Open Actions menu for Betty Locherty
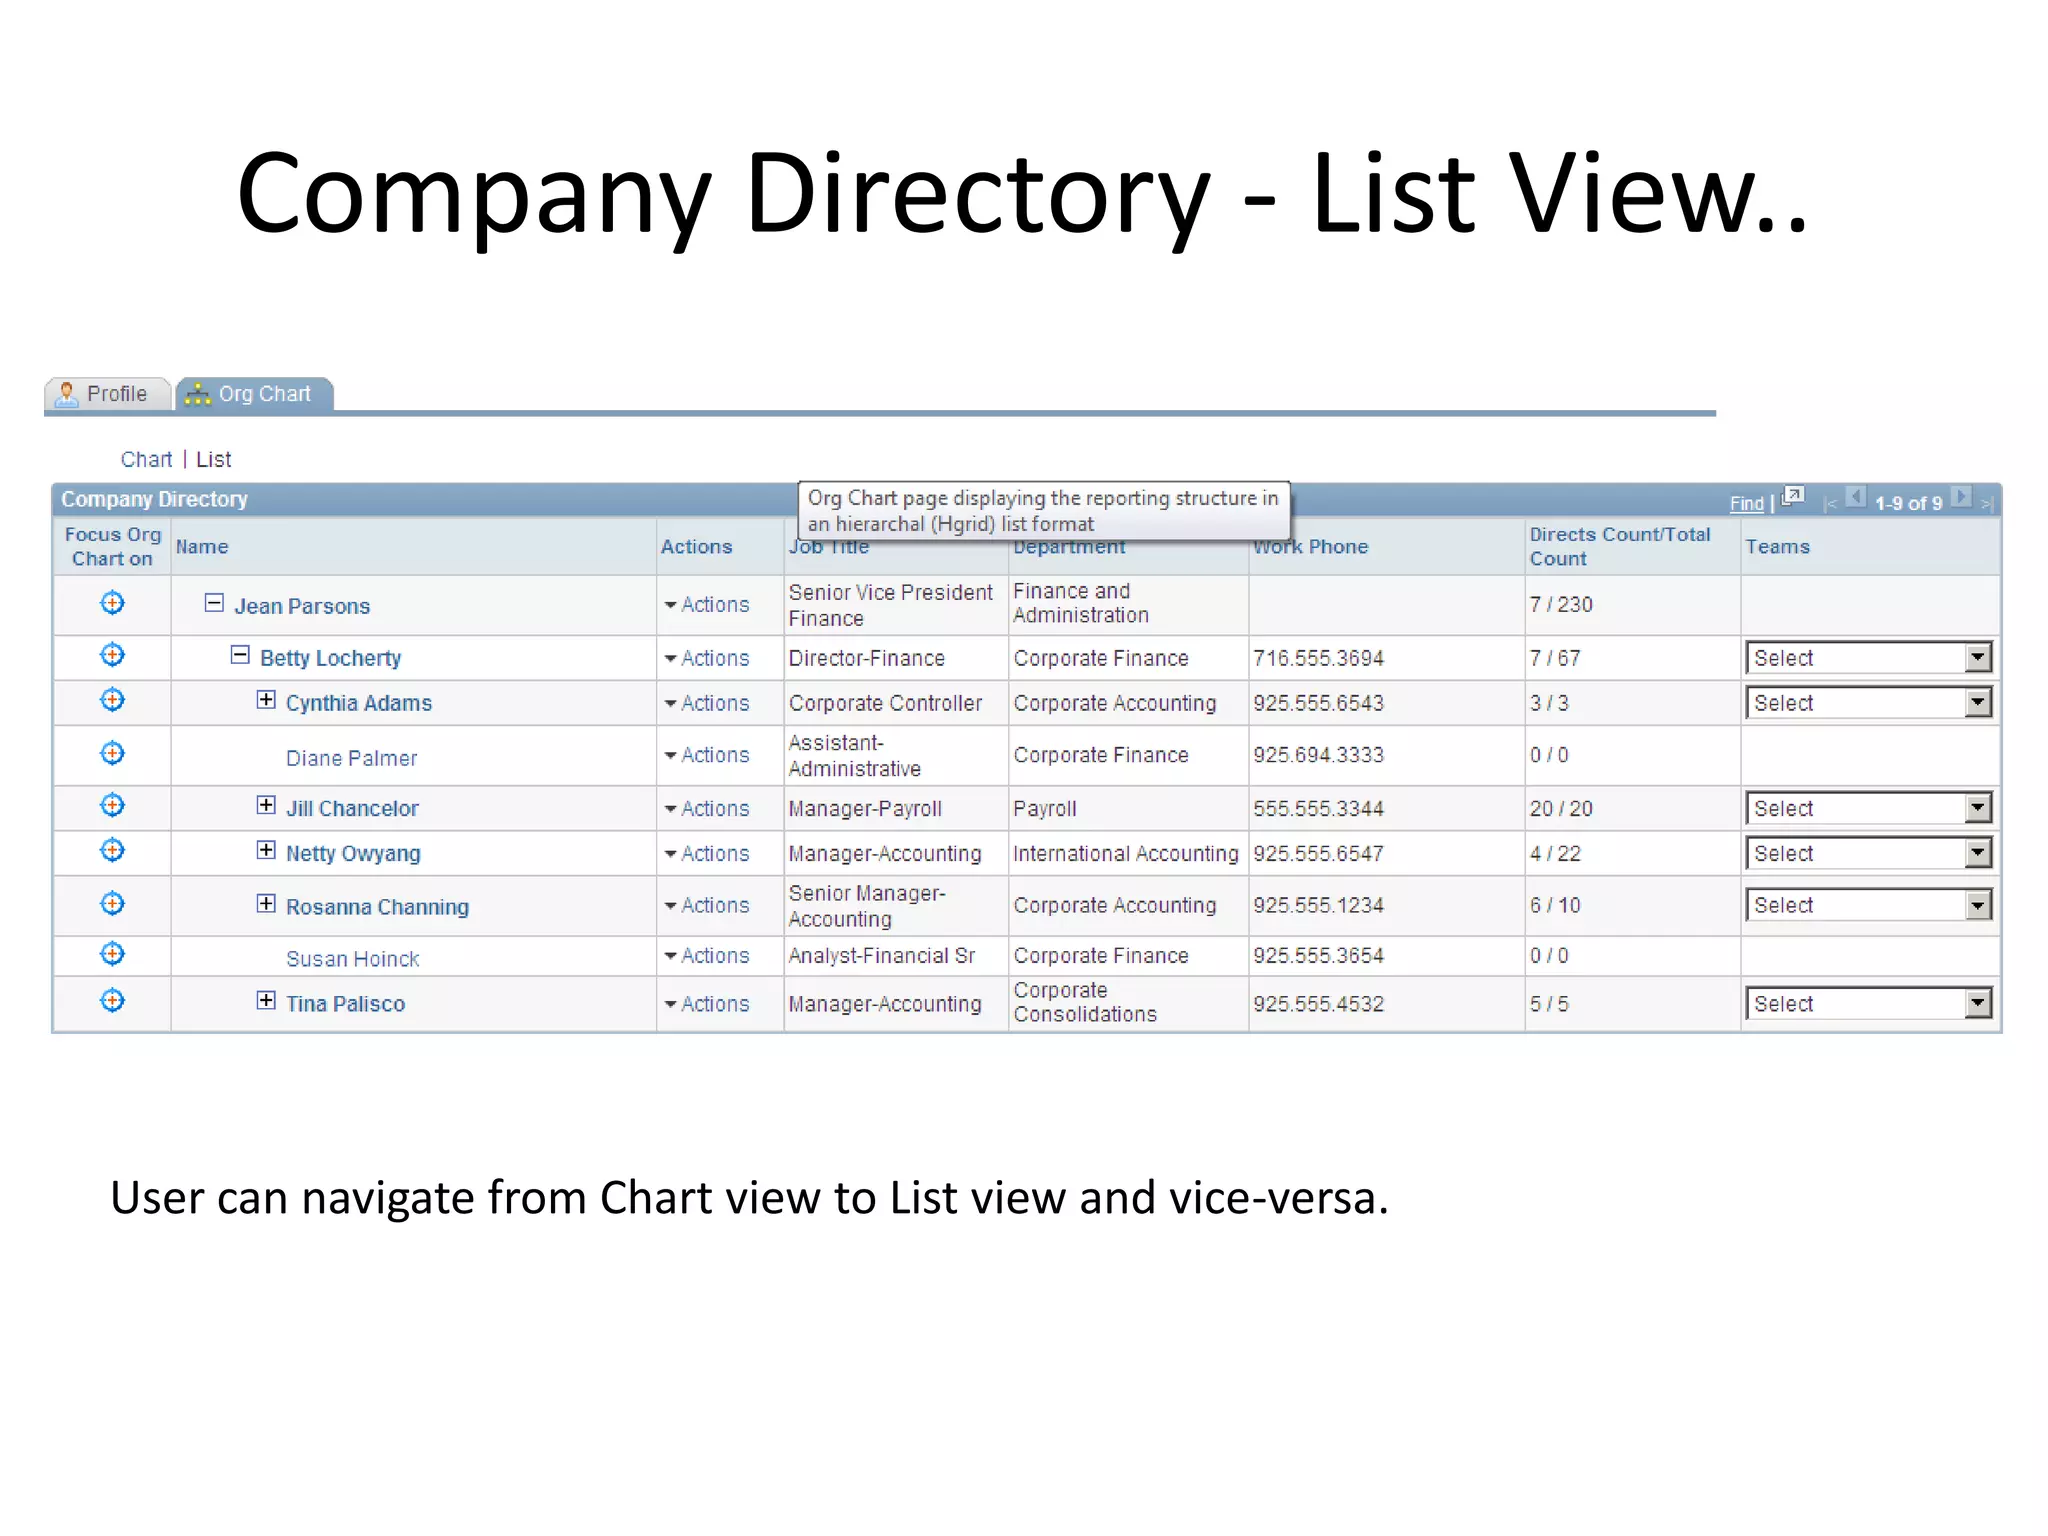The width and height of the screenshot is (2048, 1536). [x=706, y=658]
